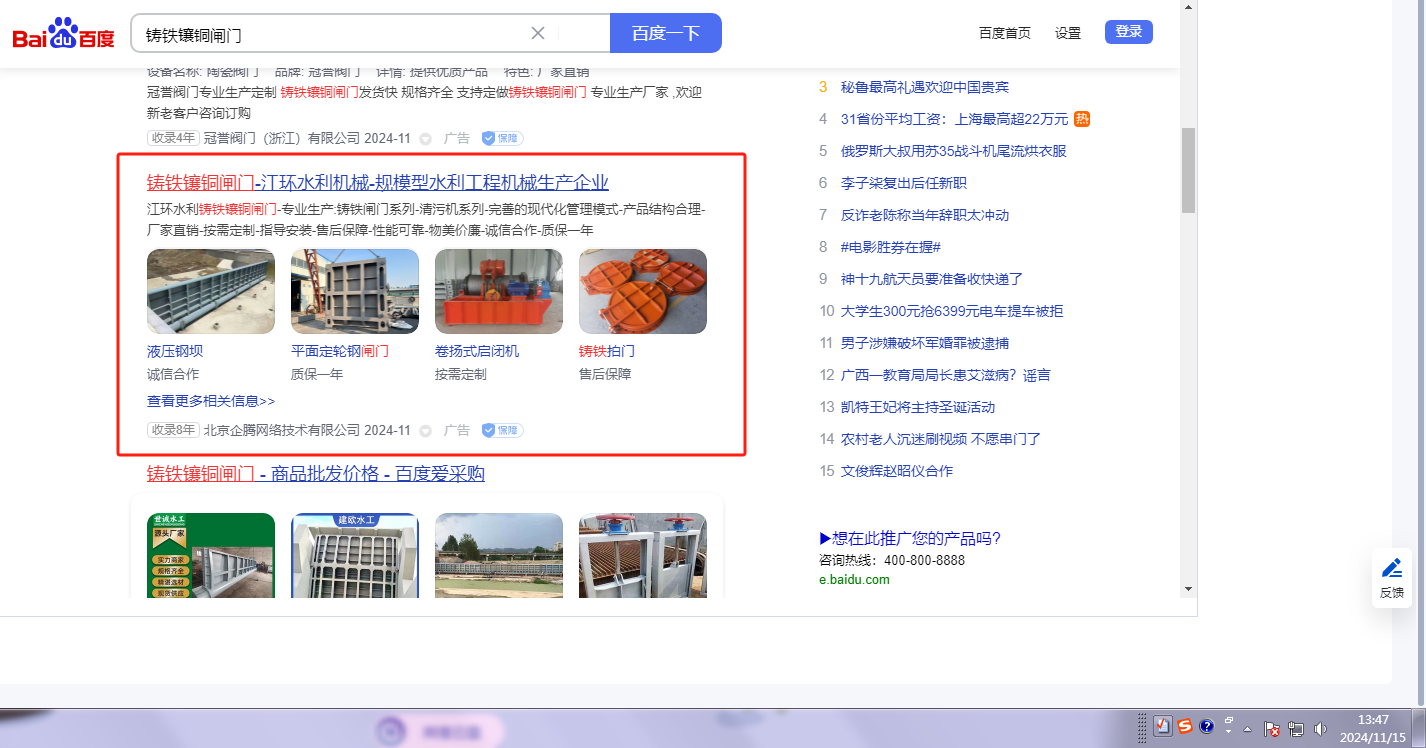
Task: Open hot search 秘鲁最高礼遇欢迎中国贵宾
Action: pyautogui.click(x=925, y=87)
